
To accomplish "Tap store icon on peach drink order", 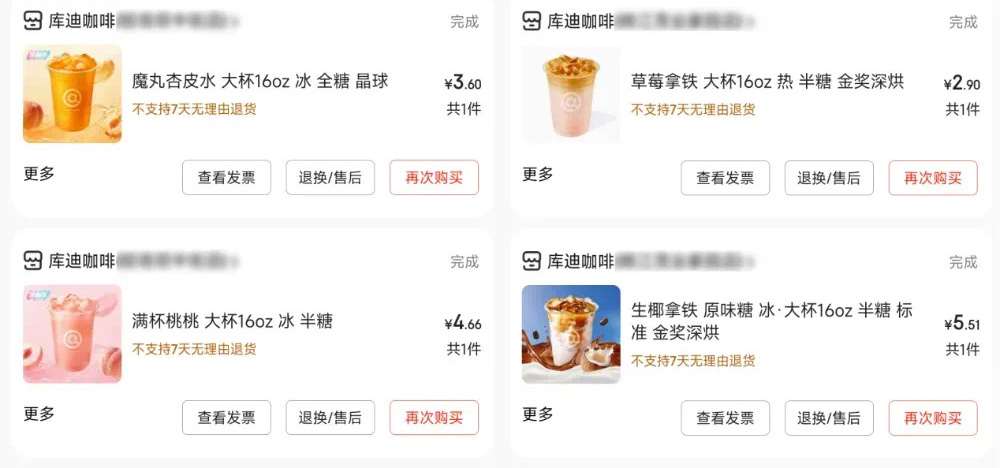I will (x=33, y=261).
